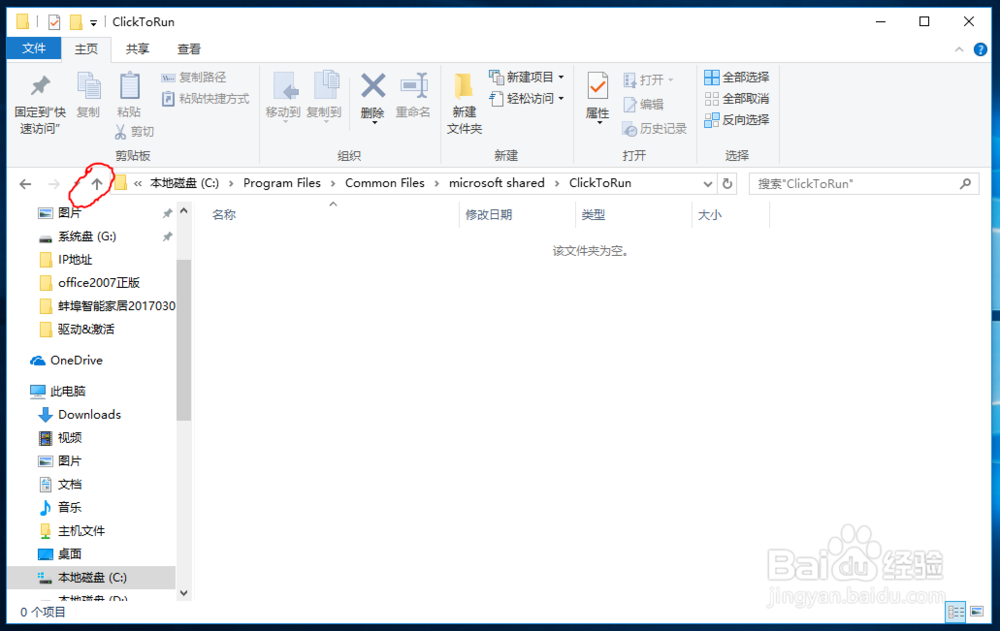Switch to the Home (主页) tab
1000x631 pixels.
[x=86, y=49]
